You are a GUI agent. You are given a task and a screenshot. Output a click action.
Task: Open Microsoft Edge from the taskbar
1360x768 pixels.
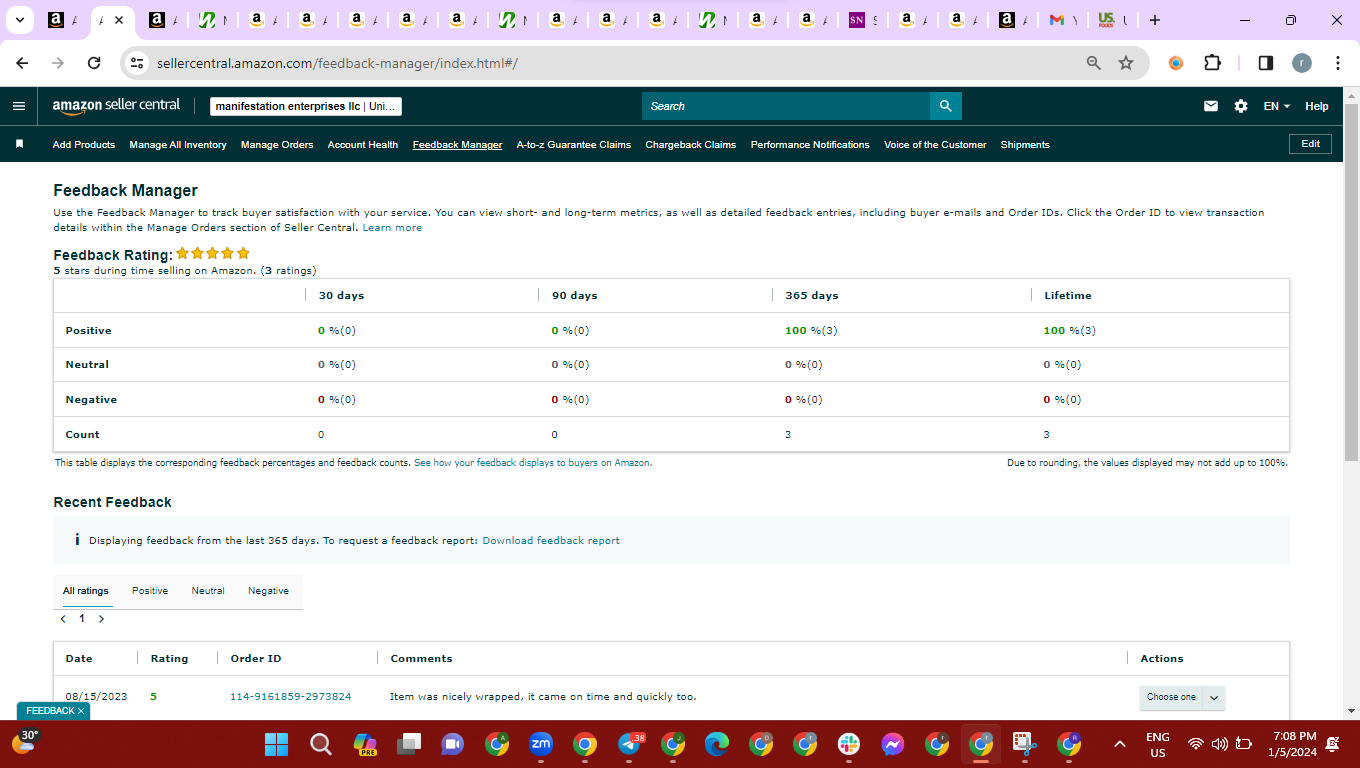coord(717,744)
